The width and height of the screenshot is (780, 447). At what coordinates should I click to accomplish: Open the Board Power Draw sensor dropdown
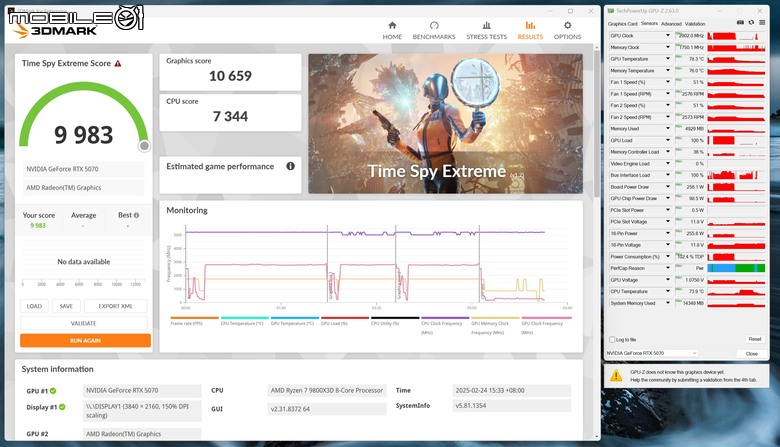(668, 187)
